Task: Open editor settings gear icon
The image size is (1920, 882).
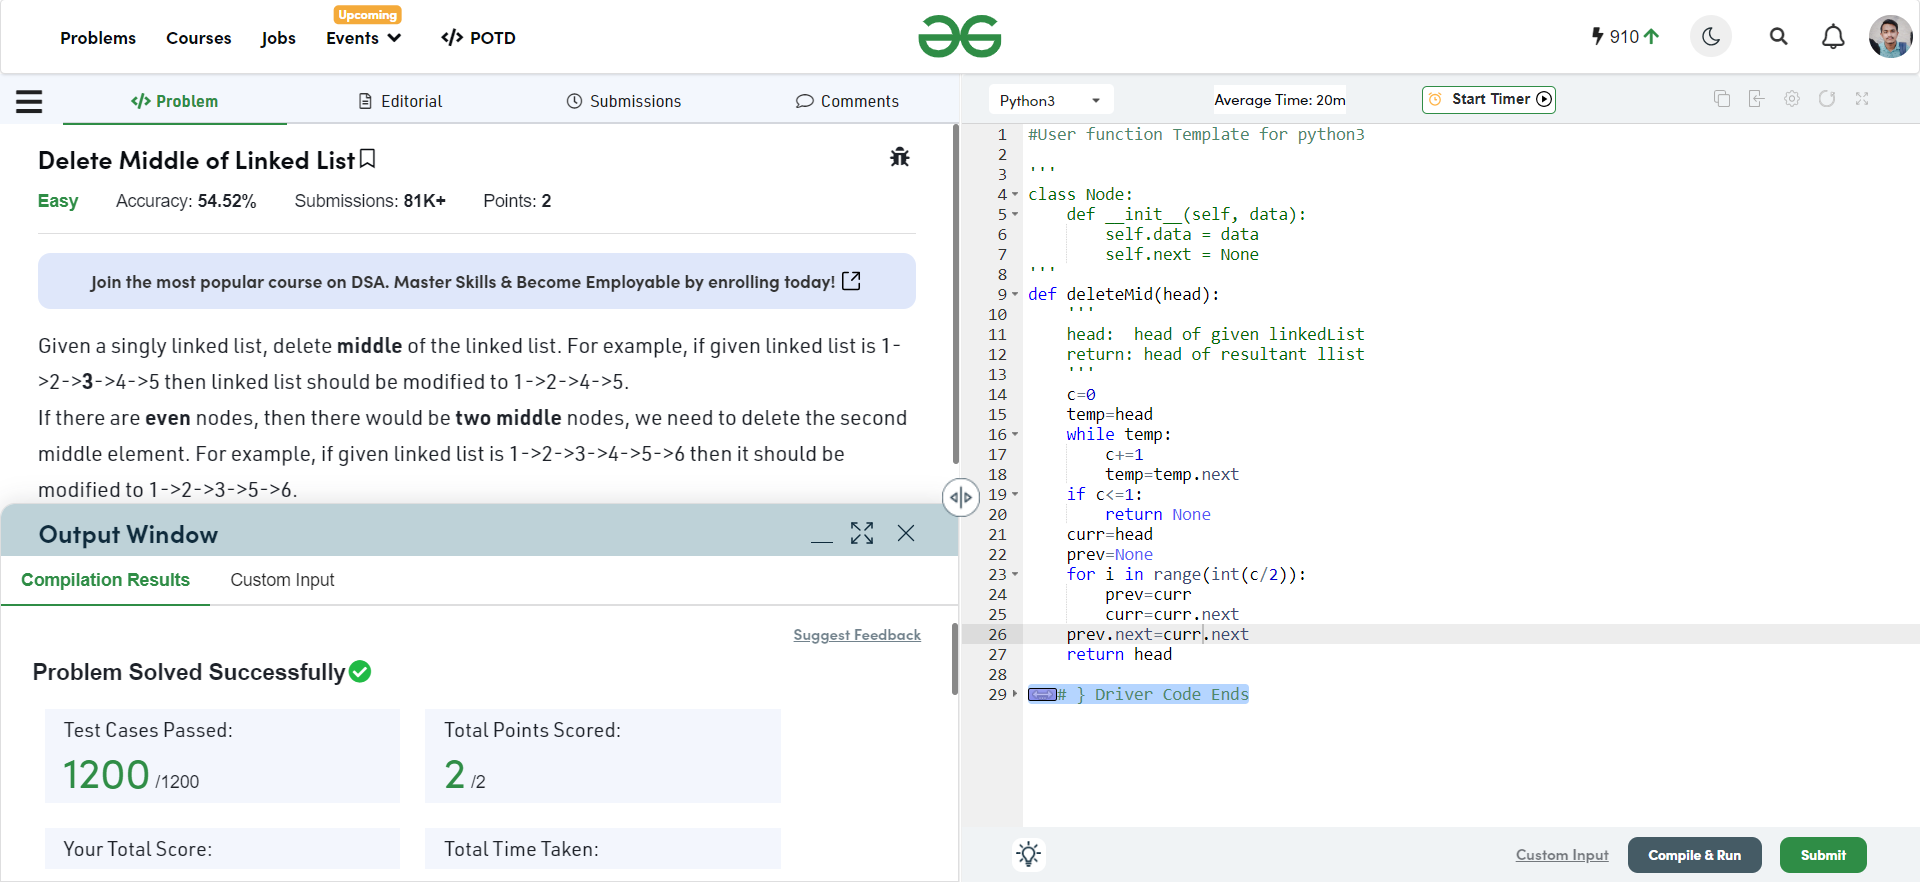Action: pyautogui.click(x=1792, y=99)
